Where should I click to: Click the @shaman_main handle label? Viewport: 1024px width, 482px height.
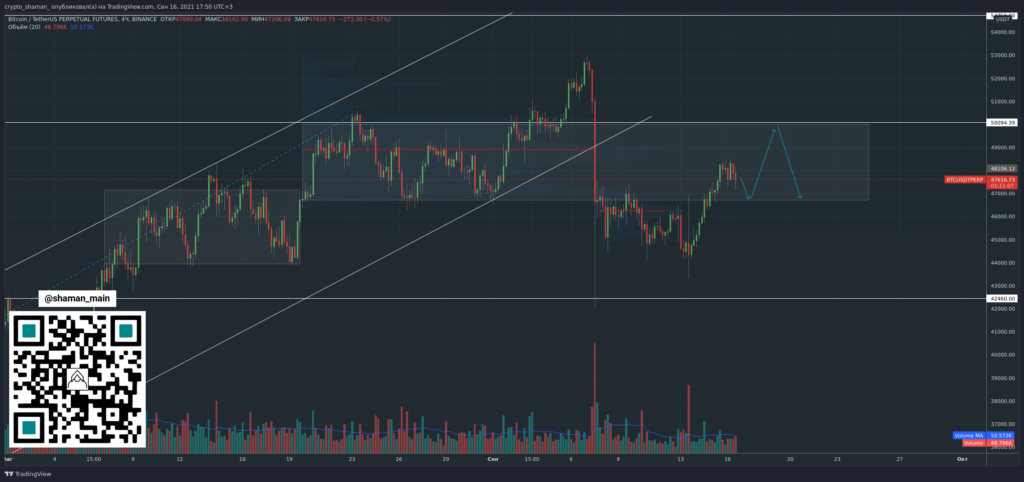pyautogui.click(x=77, y=298)
